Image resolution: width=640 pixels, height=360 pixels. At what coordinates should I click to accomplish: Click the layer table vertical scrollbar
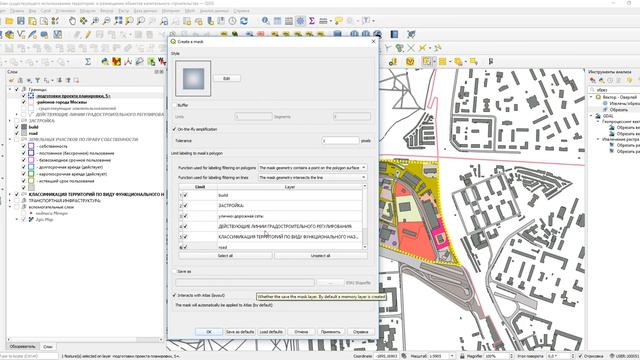[364, 216]
